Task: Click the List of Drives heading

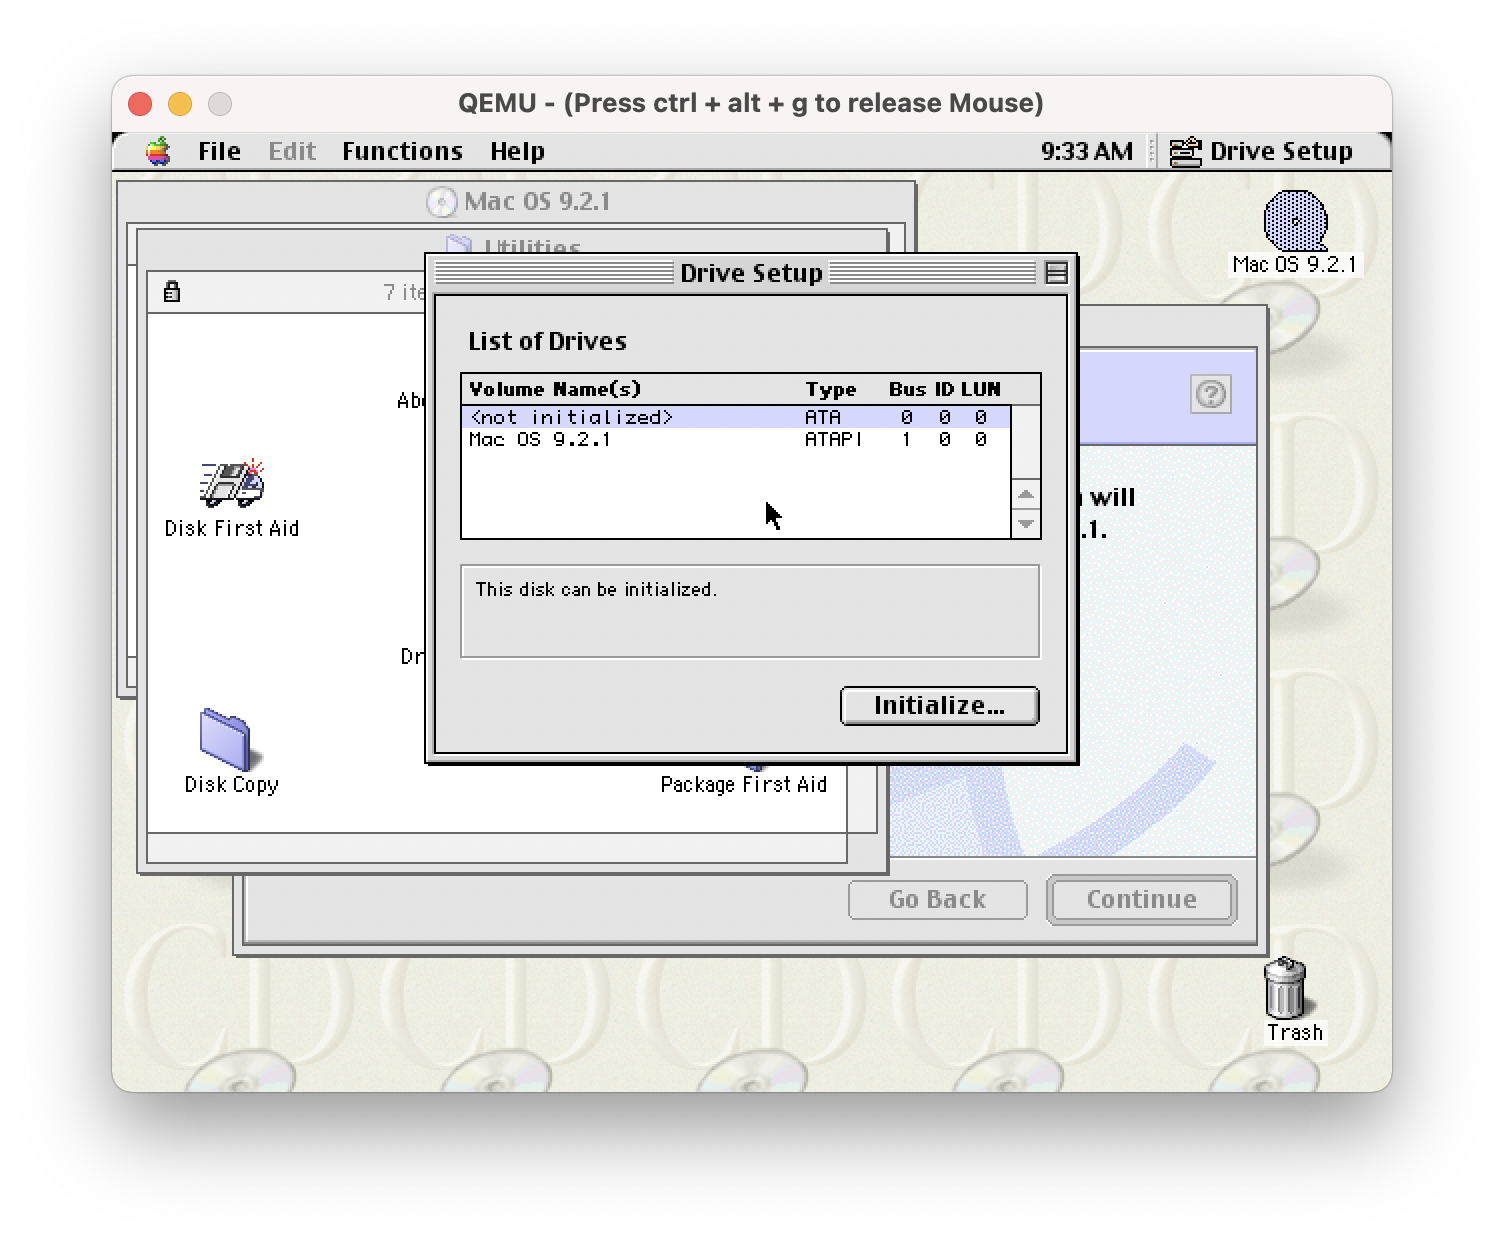Action: tap(547, 341)
